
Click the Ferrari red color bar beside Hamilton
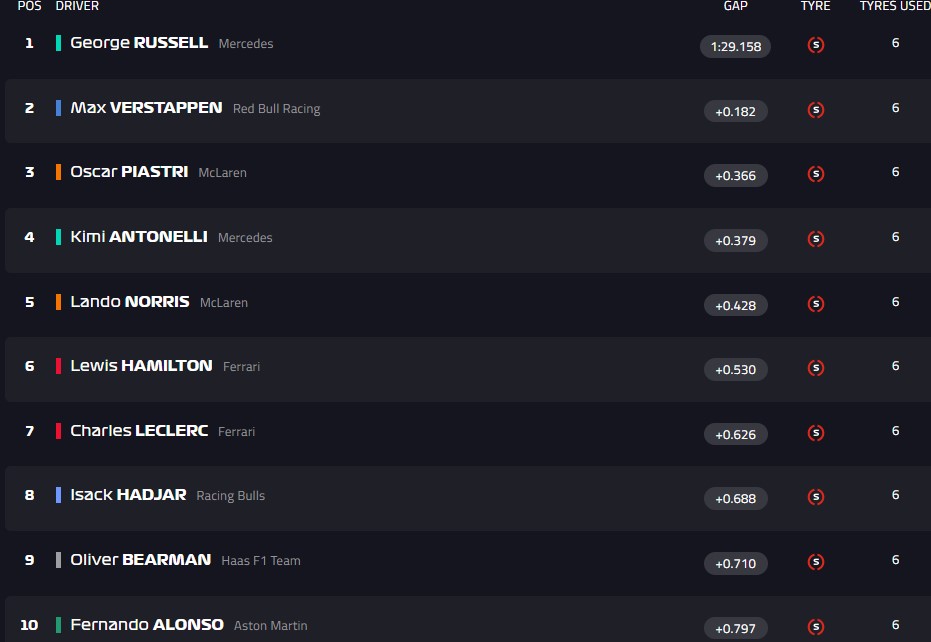(x=59, y=366)
